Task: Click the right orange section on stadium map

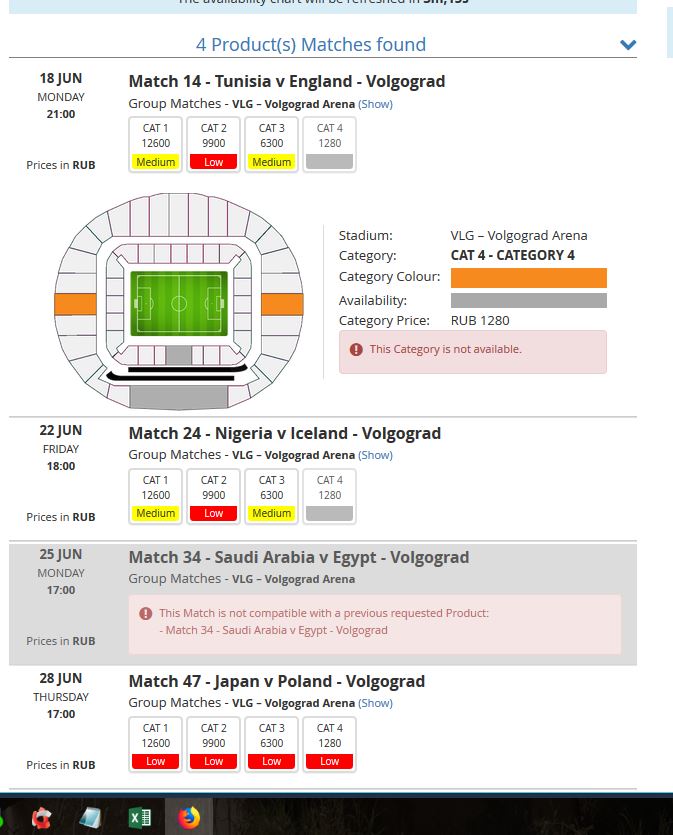Action: point(282,304)
